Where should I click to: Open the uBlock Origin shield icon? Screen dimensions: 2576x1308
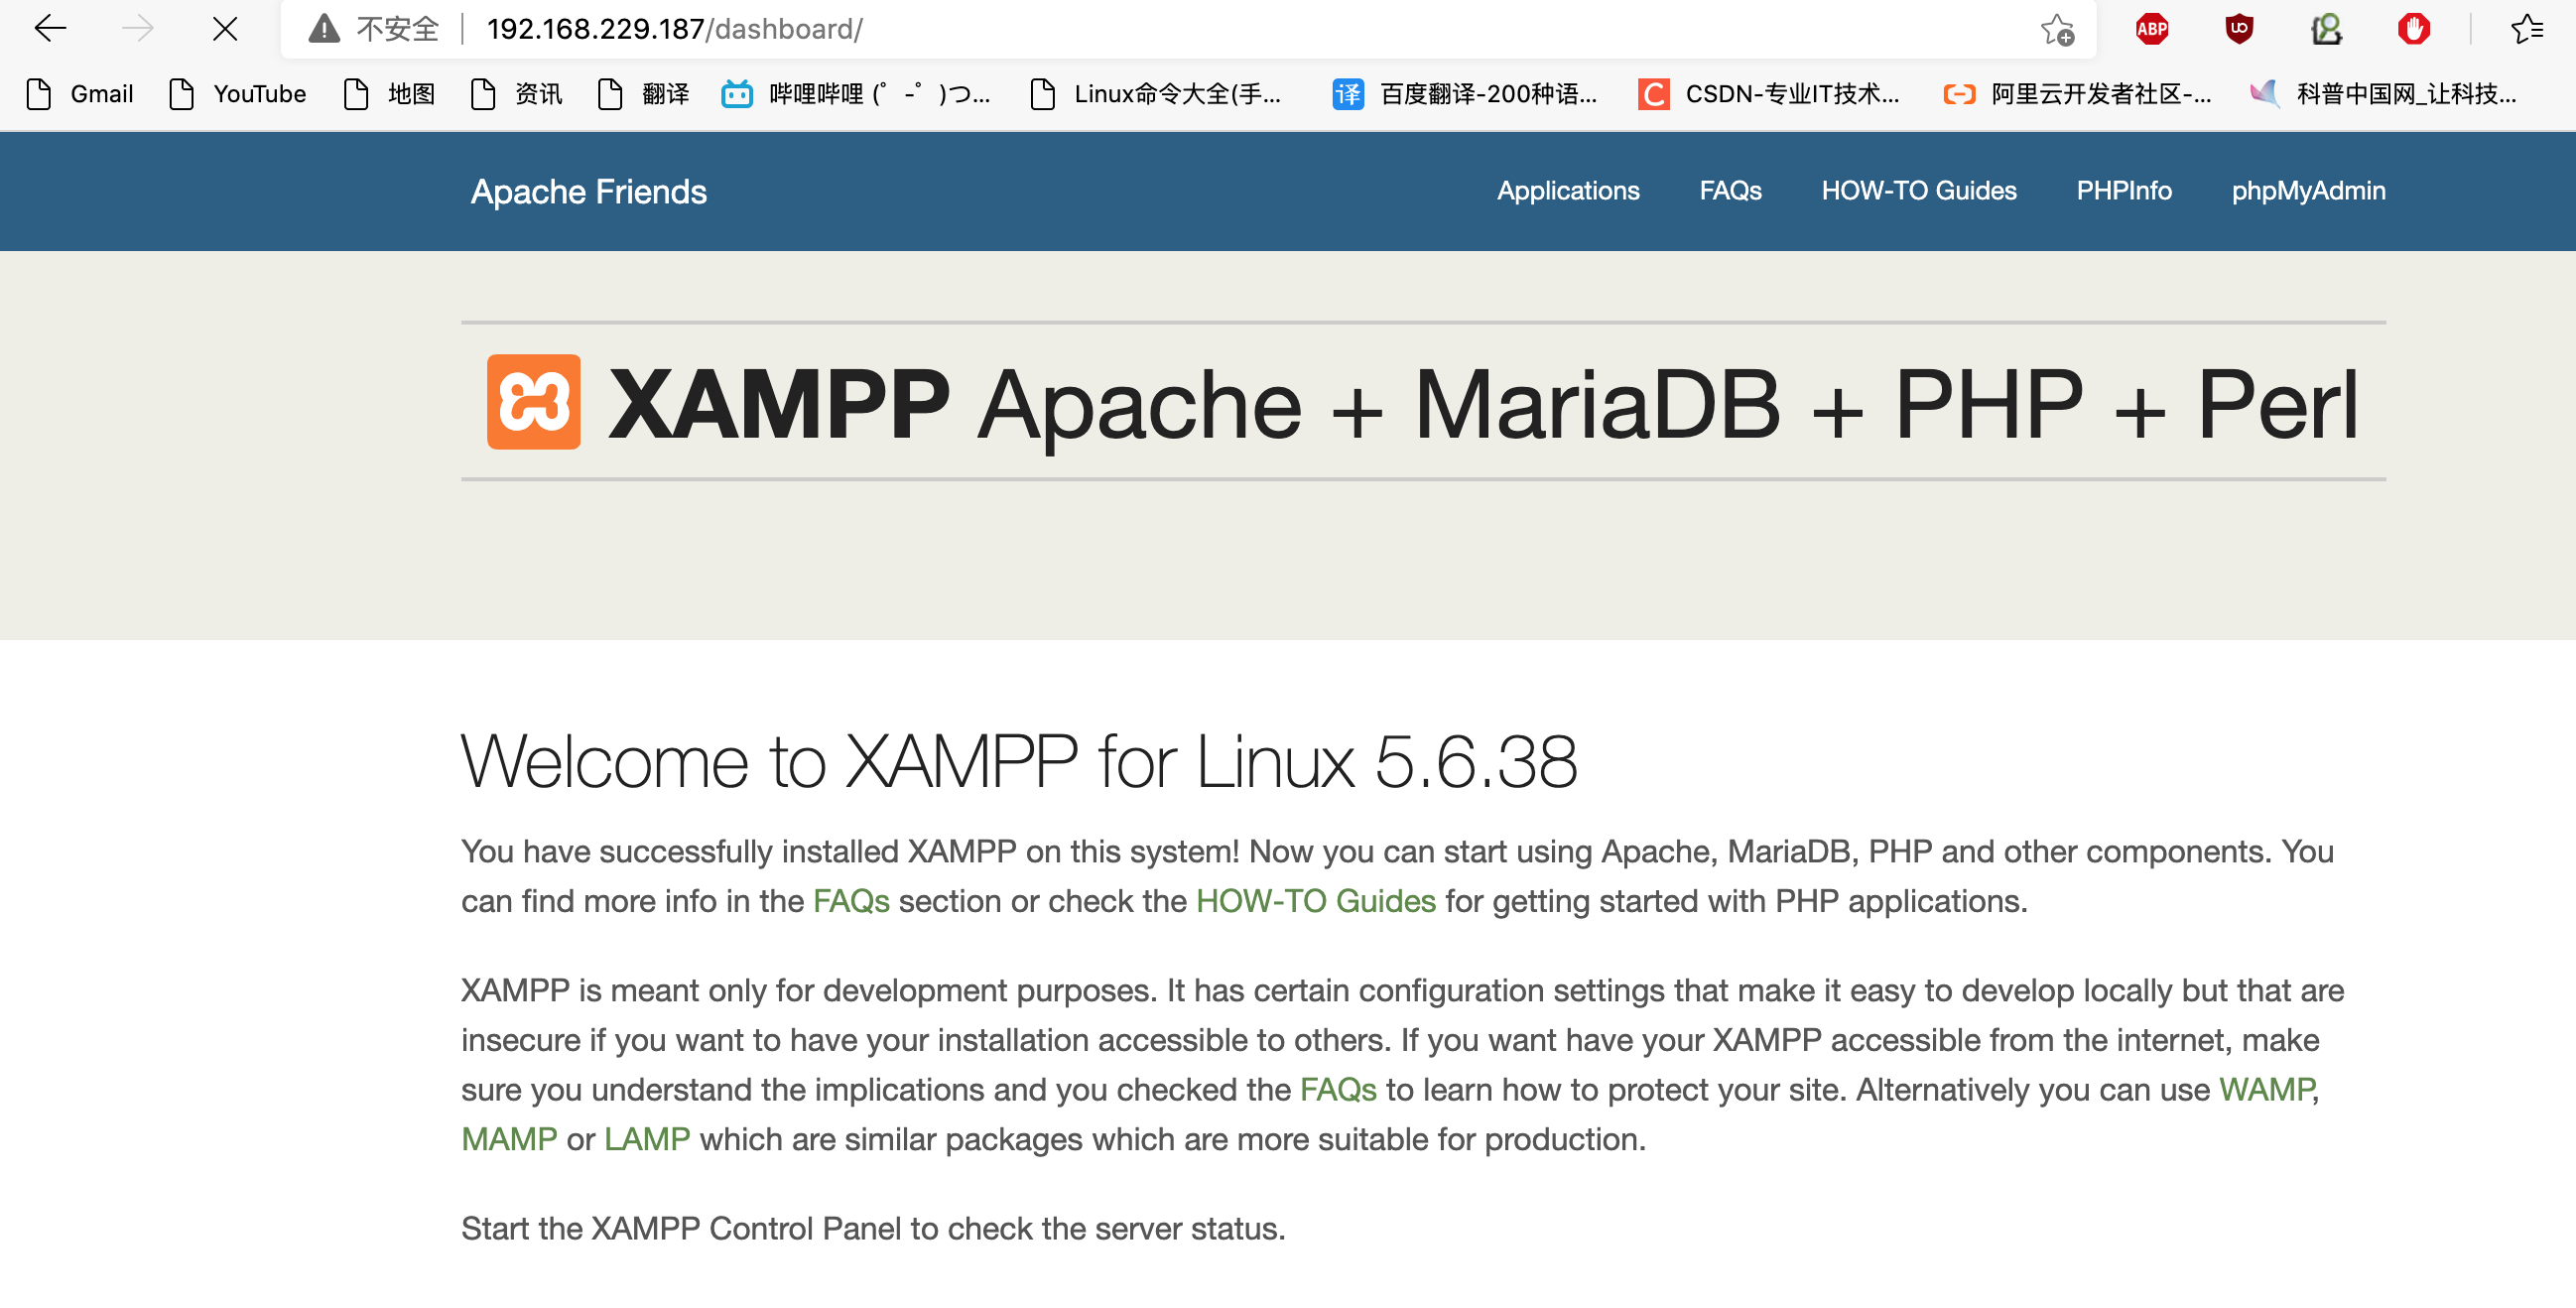2239,29
